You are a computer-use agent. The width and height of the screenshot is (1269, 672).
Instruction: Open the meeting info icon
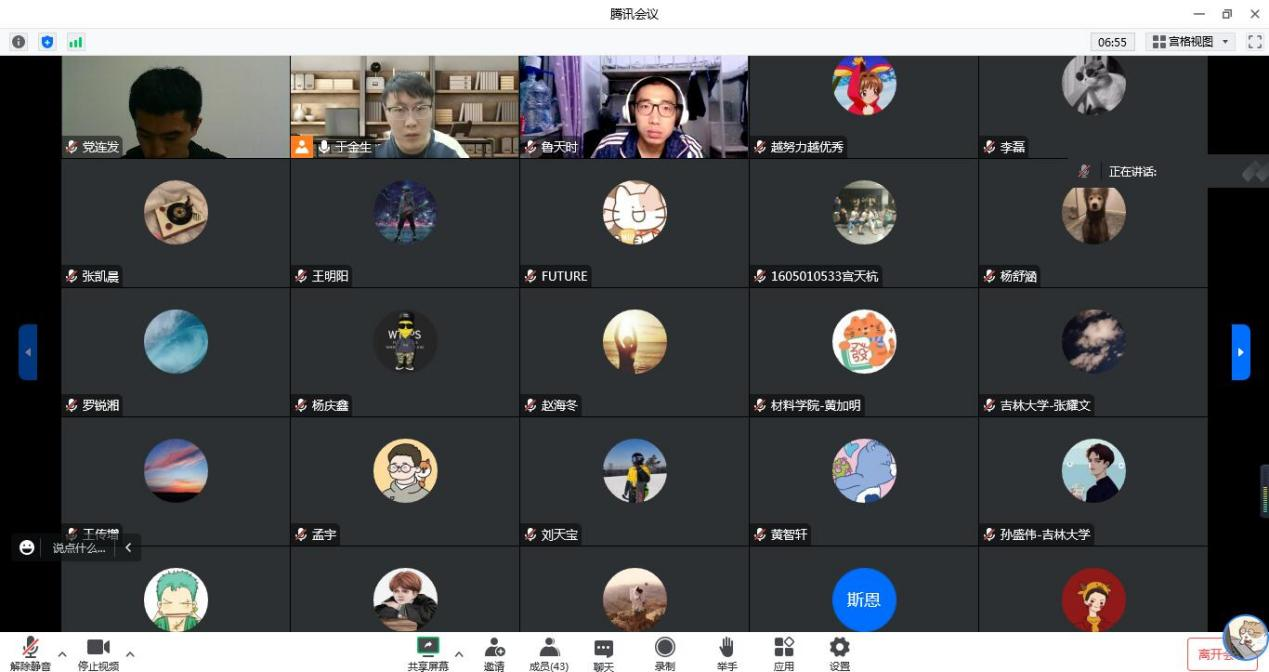click(18, 42)
